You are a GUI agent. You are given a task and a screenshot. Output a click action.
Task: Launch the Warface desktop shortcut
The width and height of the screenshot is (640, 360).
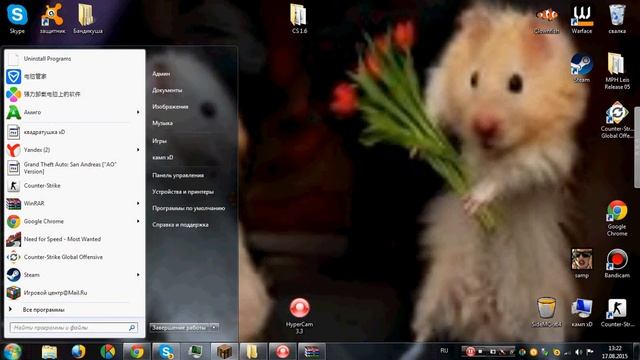coord(582,19)
